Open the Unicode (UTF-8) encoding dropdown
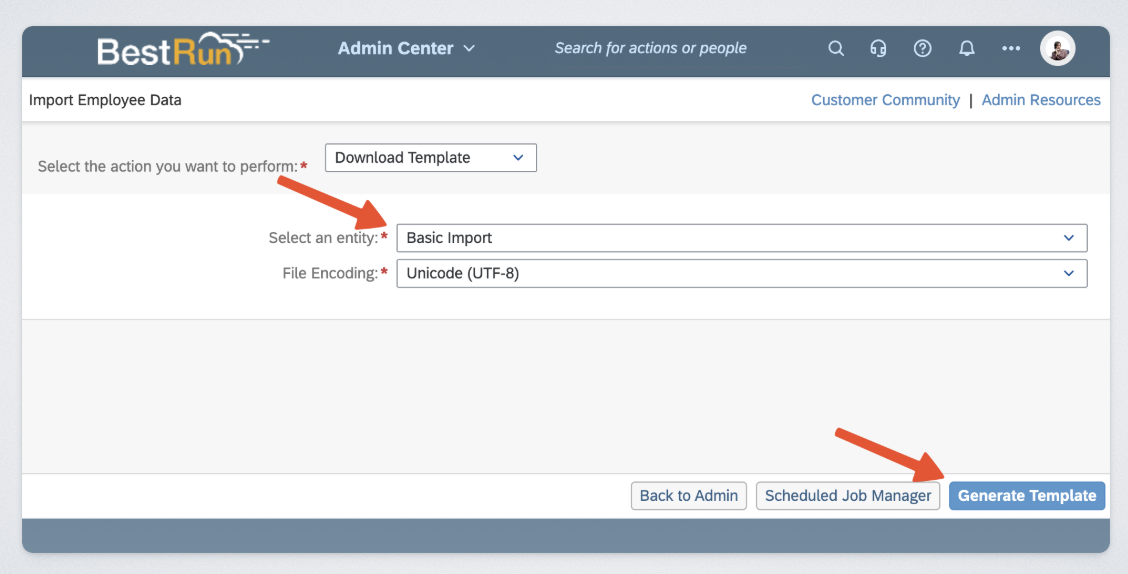 point(741,273)
